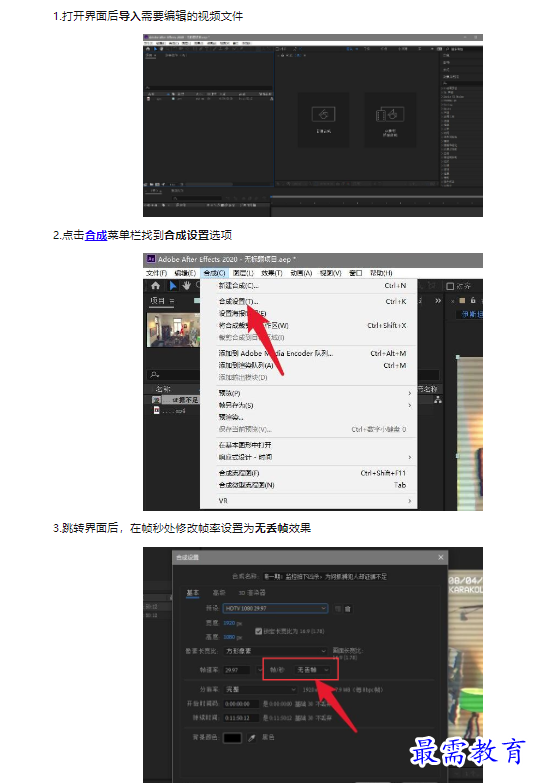Click the black background color swatch
Image resolution: width=534 pixels, height=783 pixels.
tap(232, 738)
